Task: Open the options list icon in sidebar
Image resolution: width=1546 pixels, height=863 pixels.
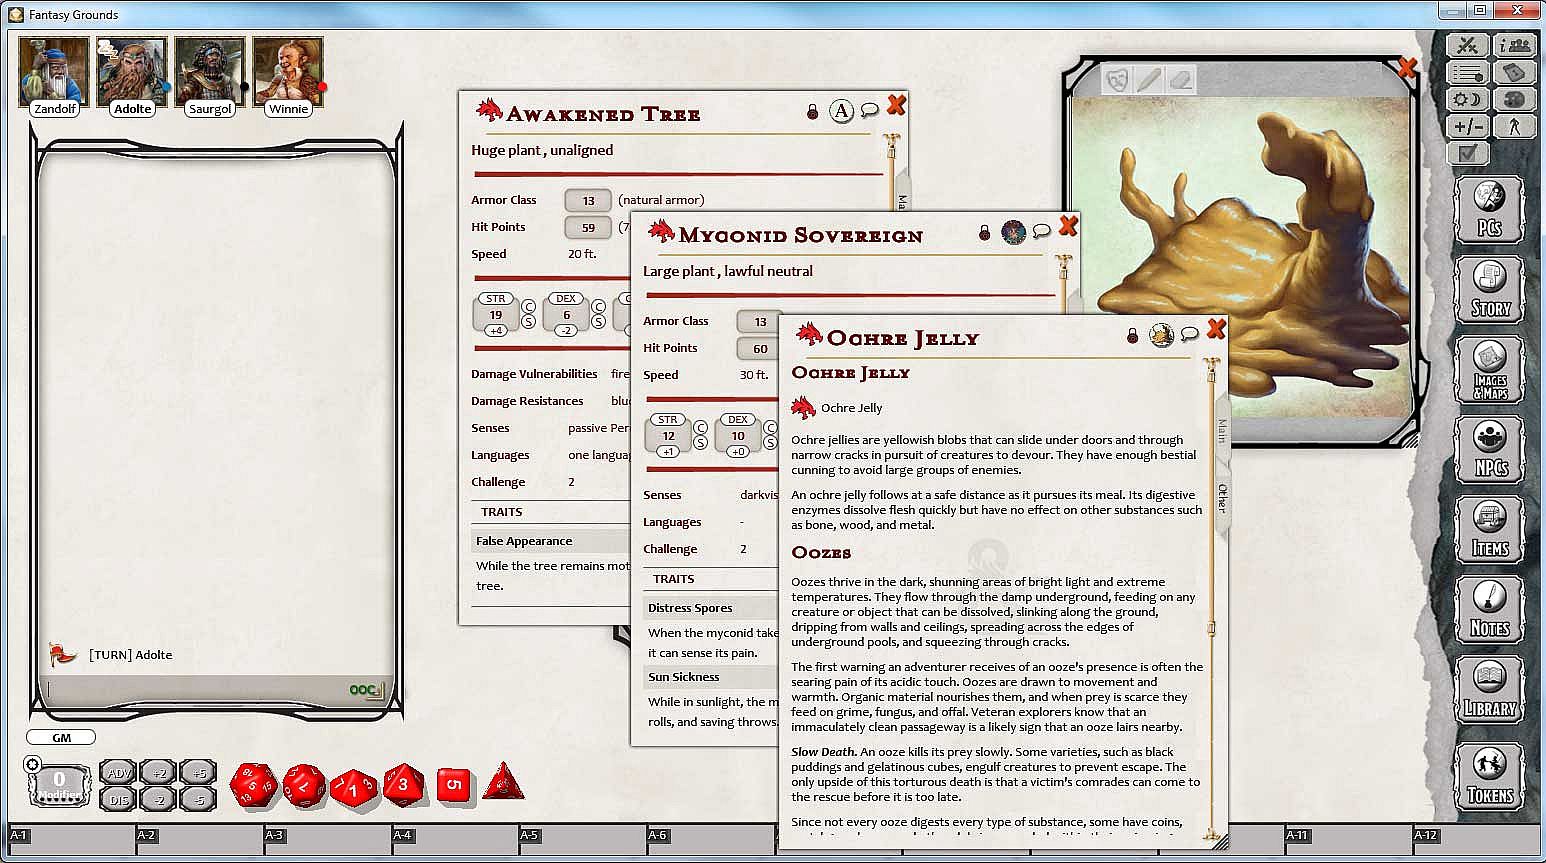Action: click(1467, 73)
